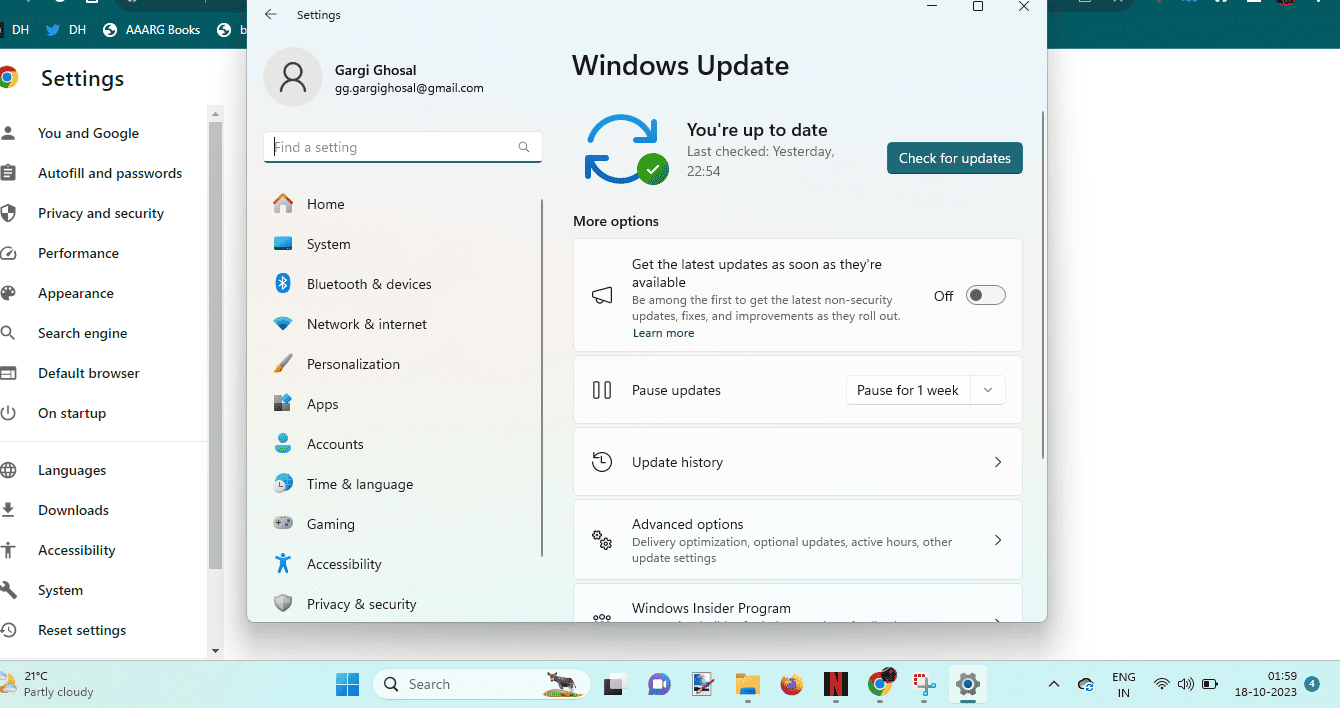This screenshot has height=708, width=1340.
Task: Open Privacy and security in Chrome settings
Action: (x=101, y=213)
